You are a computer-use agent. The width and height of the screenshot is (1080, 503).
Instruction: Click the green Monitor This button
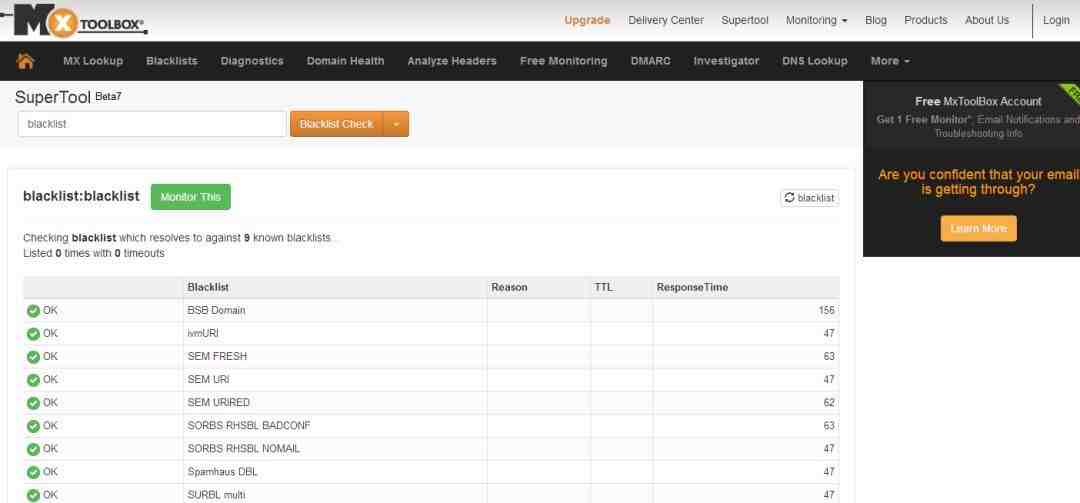191,197
